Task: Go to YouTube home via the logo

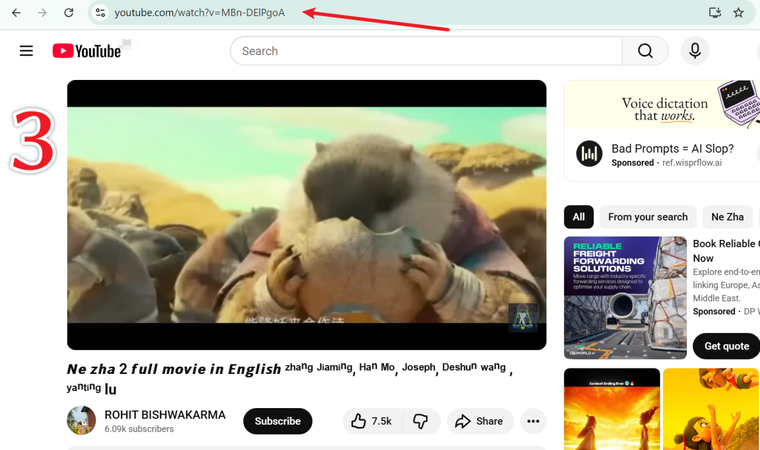Action: 87,51
